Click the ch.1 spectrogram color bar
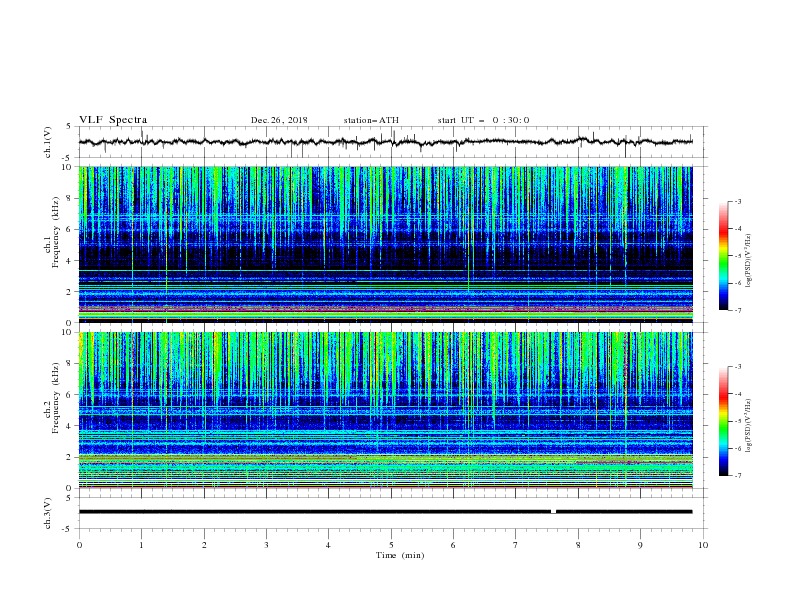The width and height of the screenshot is (792, 612). 724,256
